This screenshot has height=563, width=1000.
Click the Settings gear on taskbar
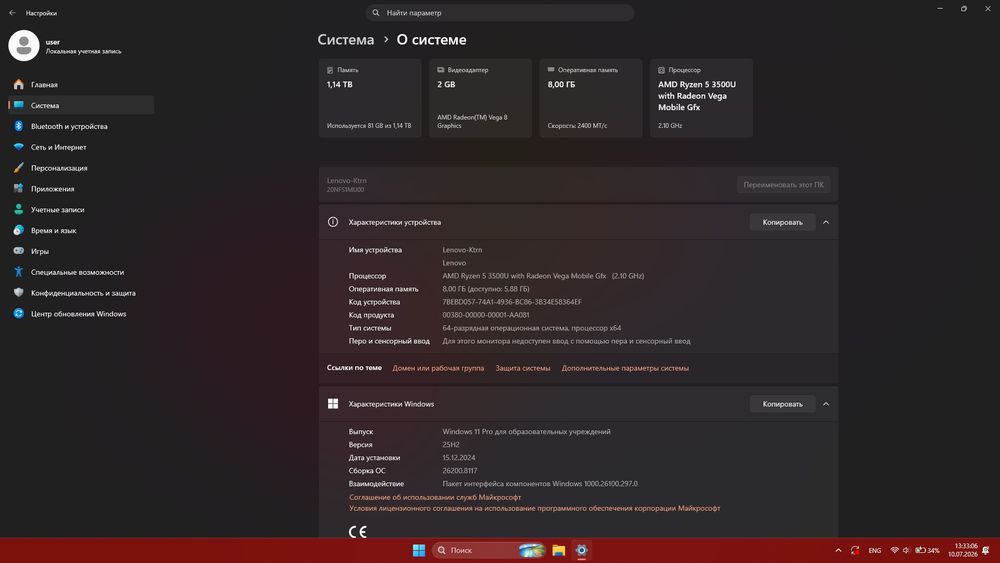582,550
